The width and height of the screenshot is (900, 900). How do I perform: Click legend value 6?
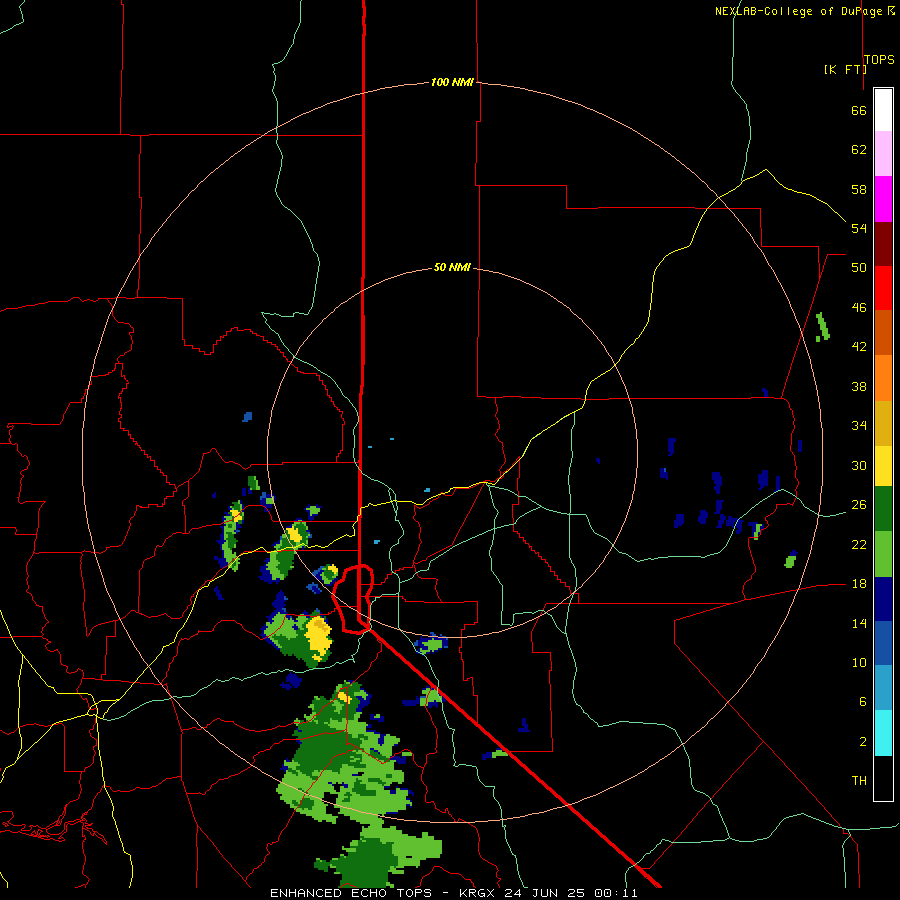point(862,702)
